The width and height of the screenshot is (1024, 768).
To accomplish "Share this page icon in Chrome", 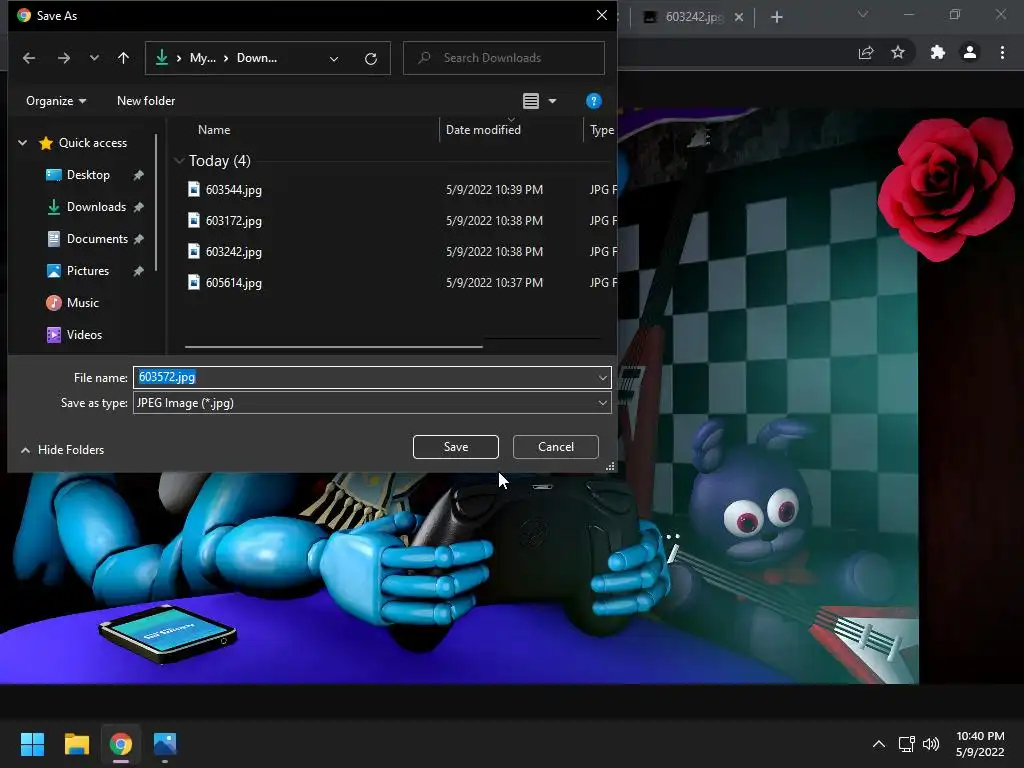I will point(866,52).
